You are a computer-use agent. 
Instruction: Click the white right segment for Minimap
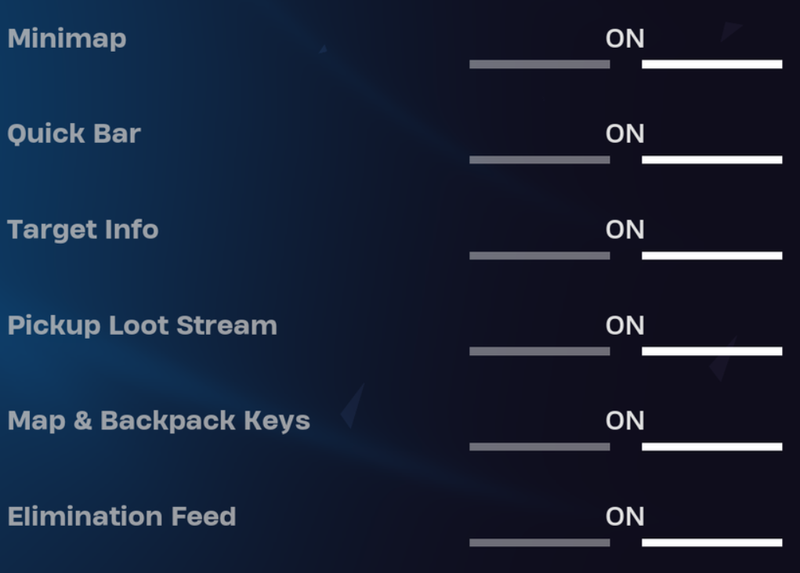711,65
